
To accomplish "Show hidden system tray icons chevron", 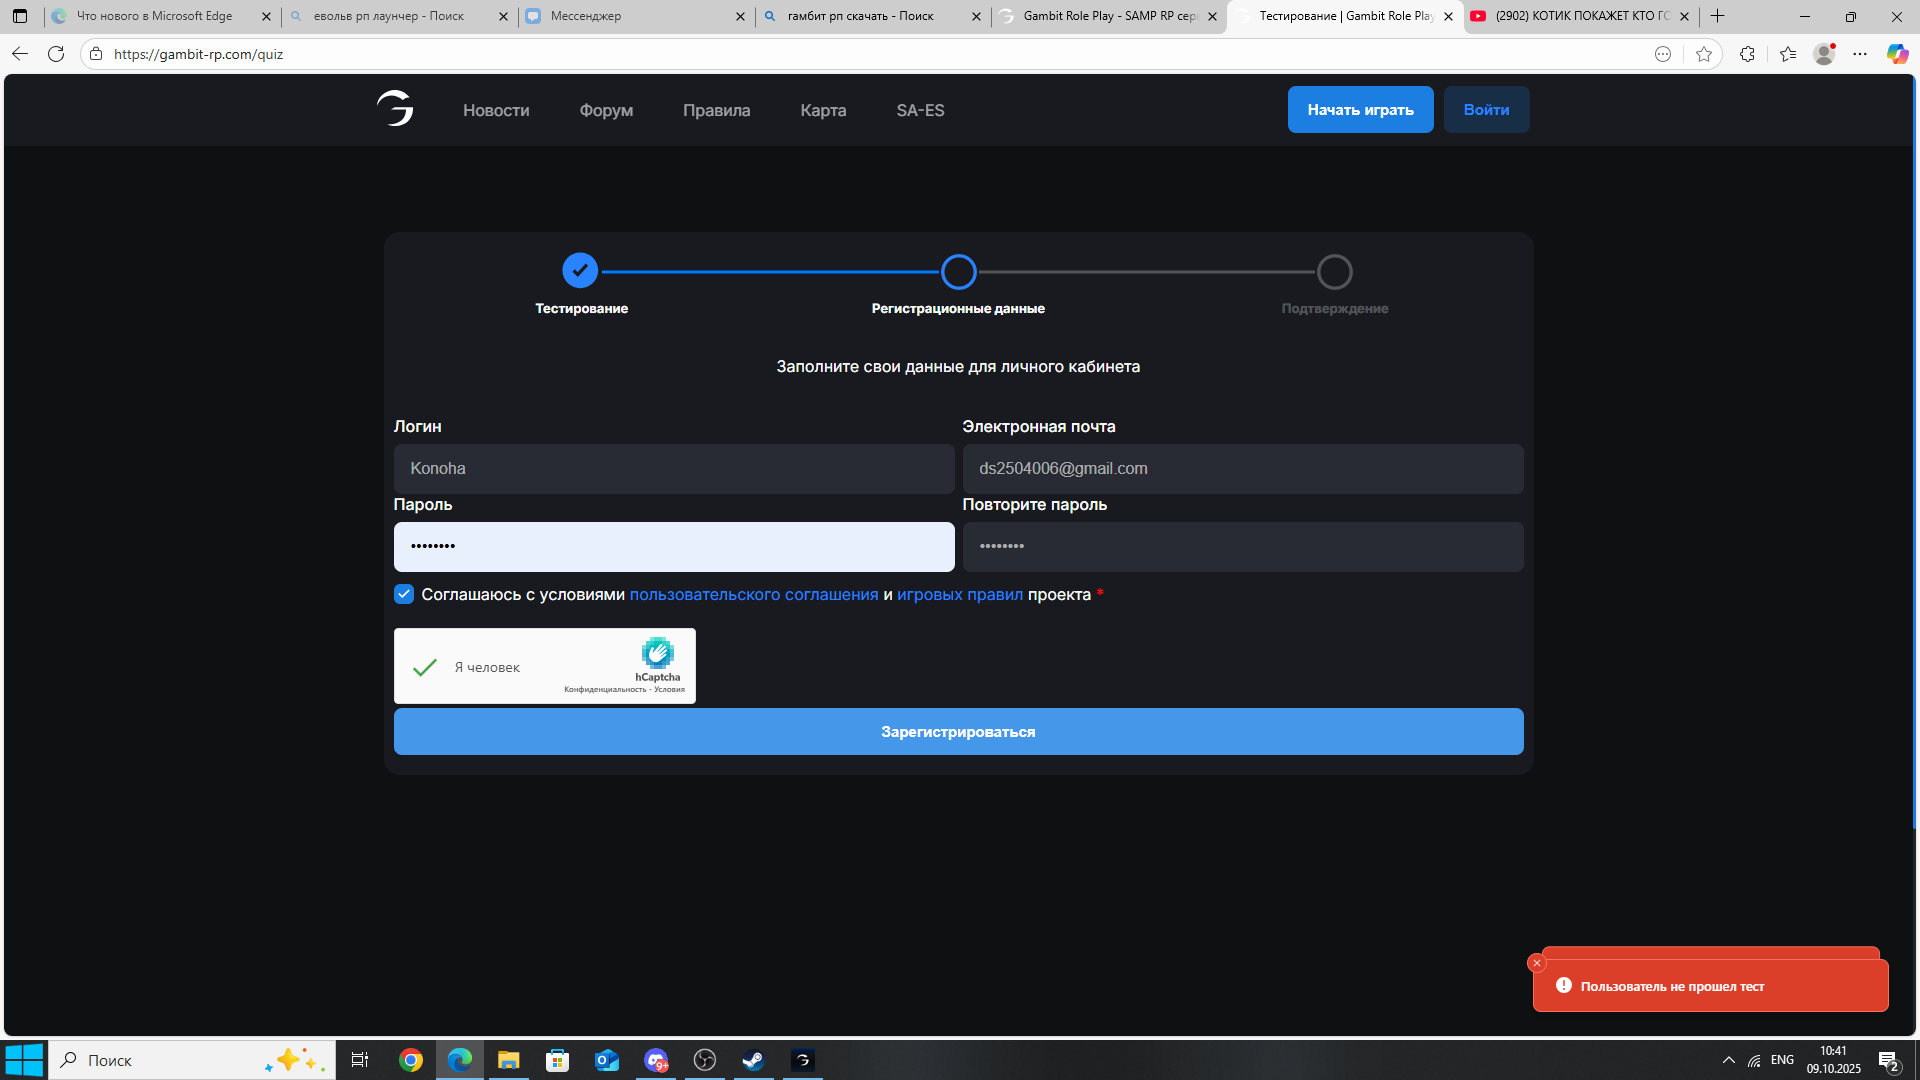I will (x=1728, y=1060).
